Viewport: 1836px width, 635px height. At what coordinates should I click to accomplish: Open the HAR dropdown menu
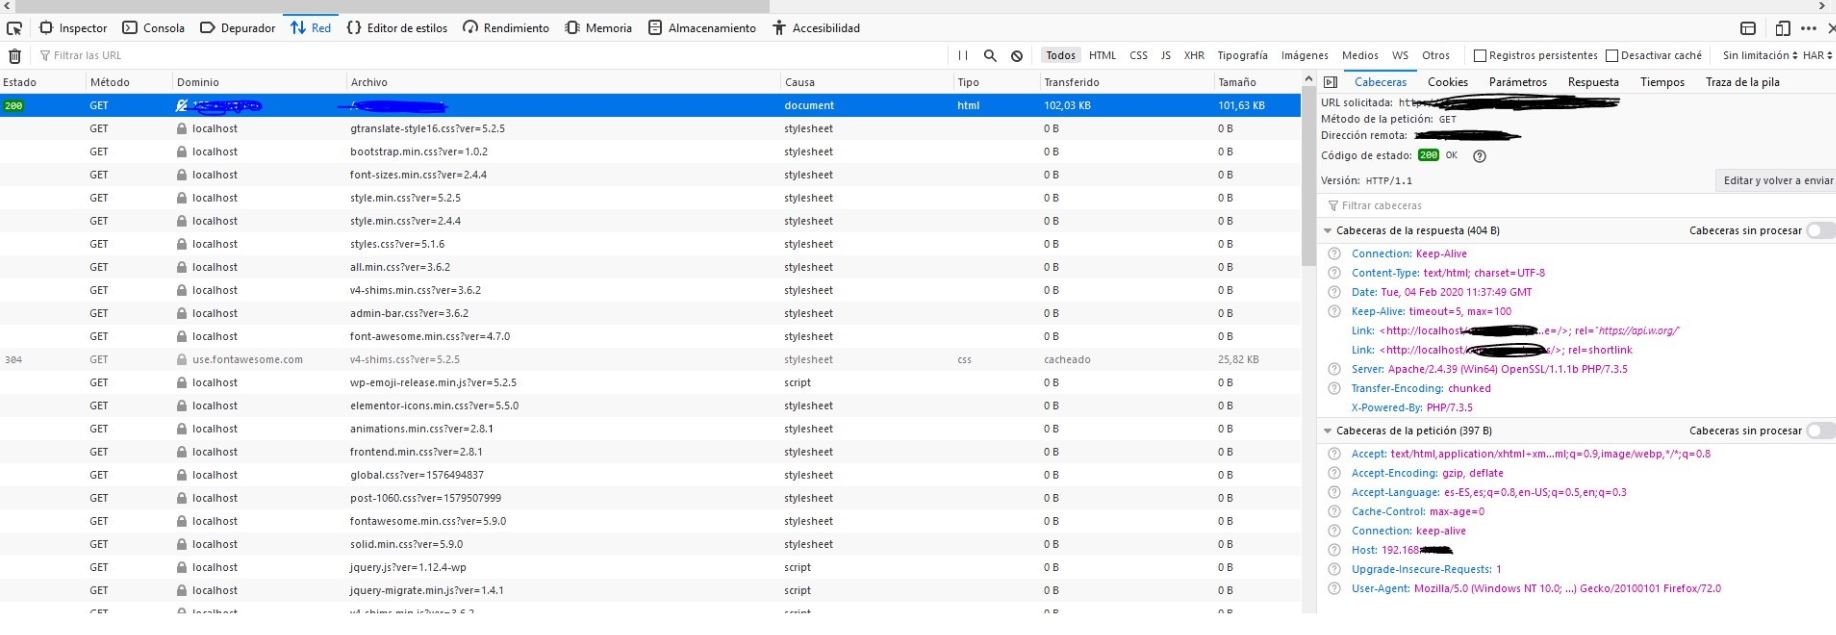[x=1817, y=56]
